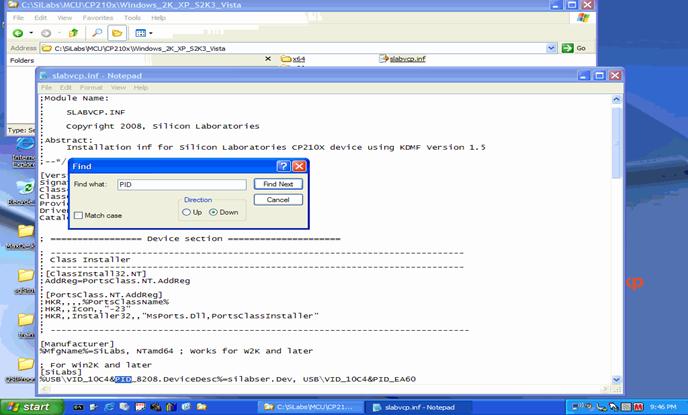The image size is (688, 415).
Task: Open Search magnifier in Explorer toolbar
Action: 97,33
